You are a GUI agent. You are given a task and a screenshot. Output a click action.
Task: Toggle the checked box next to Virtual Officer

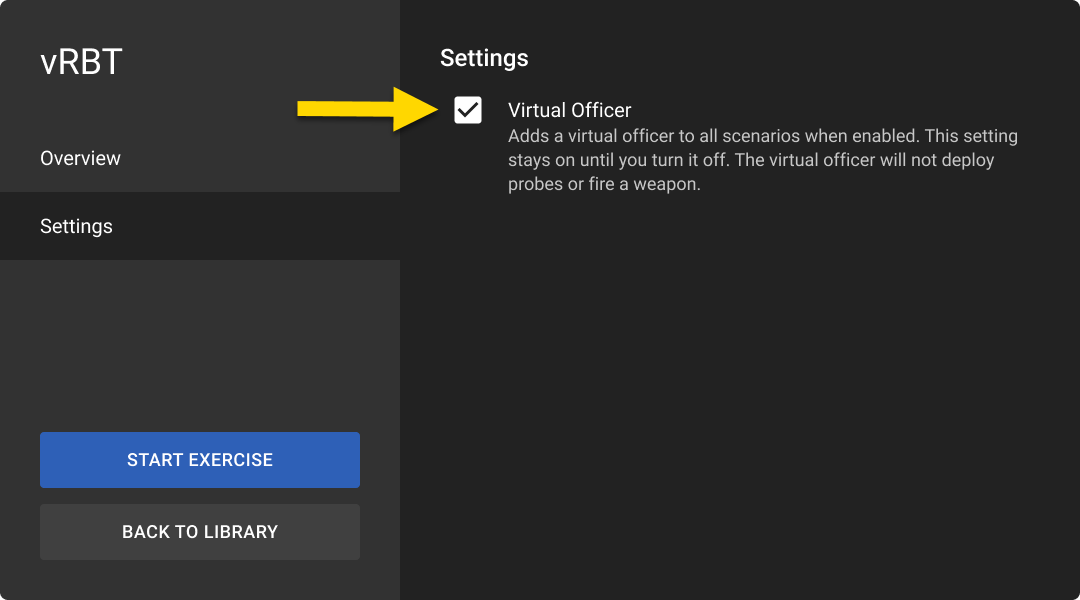(468, 110)
